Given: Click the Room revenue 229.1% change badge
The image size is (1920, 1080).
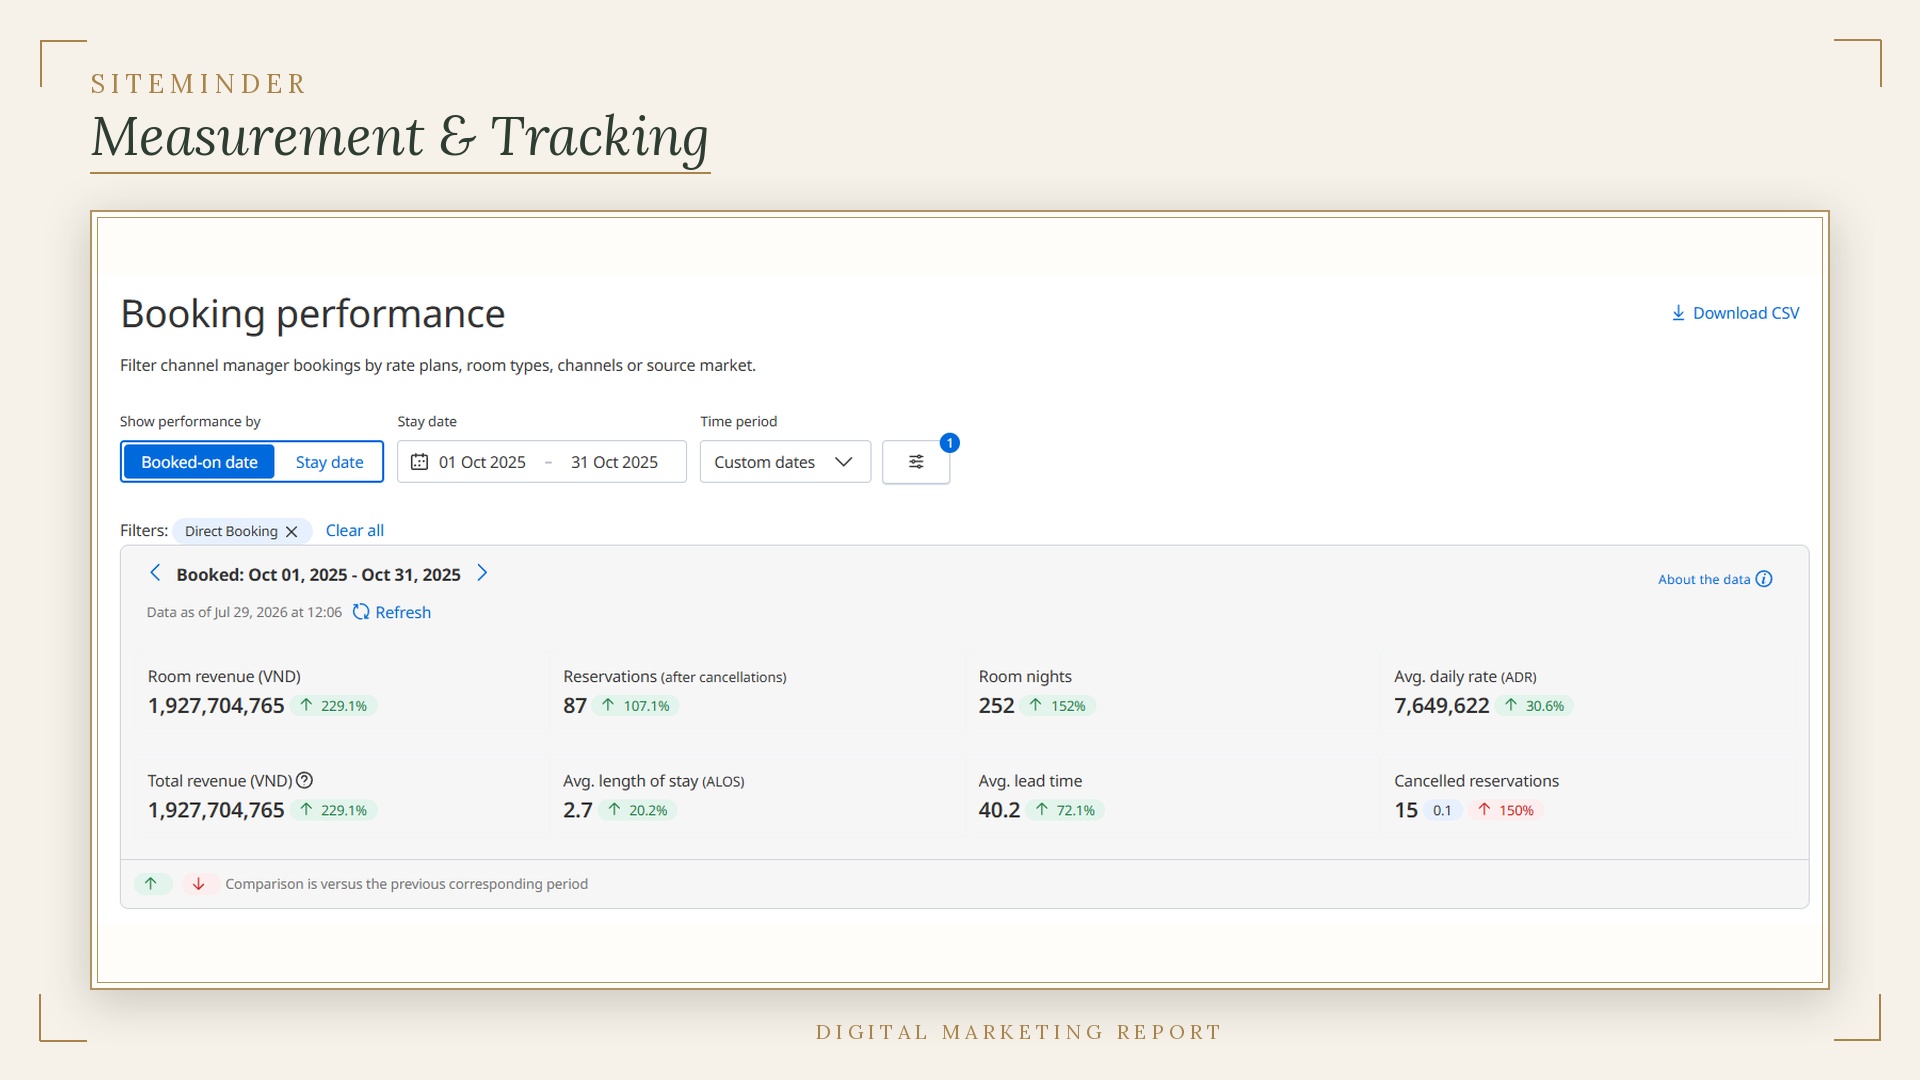Looking at the screenshot, I should click(x=335, y=706).
